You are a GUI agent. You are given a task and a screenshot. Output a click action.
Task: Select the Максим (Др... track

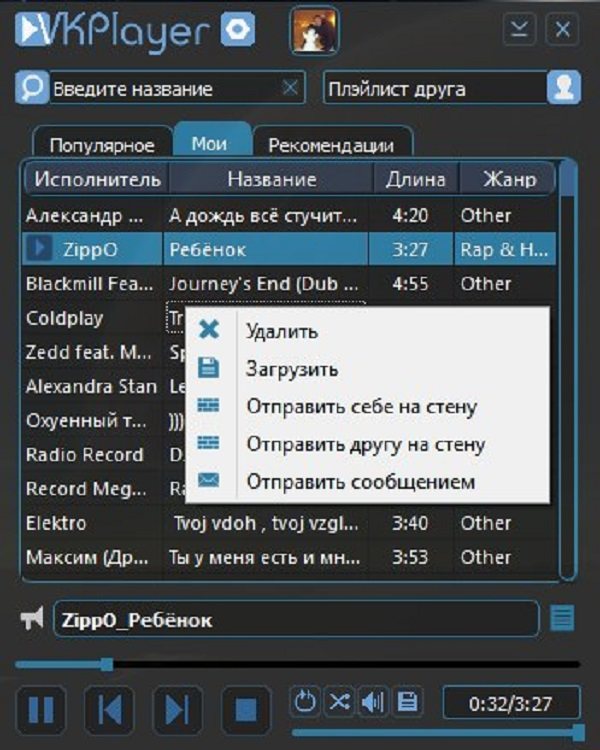click(x=289, y=557)
